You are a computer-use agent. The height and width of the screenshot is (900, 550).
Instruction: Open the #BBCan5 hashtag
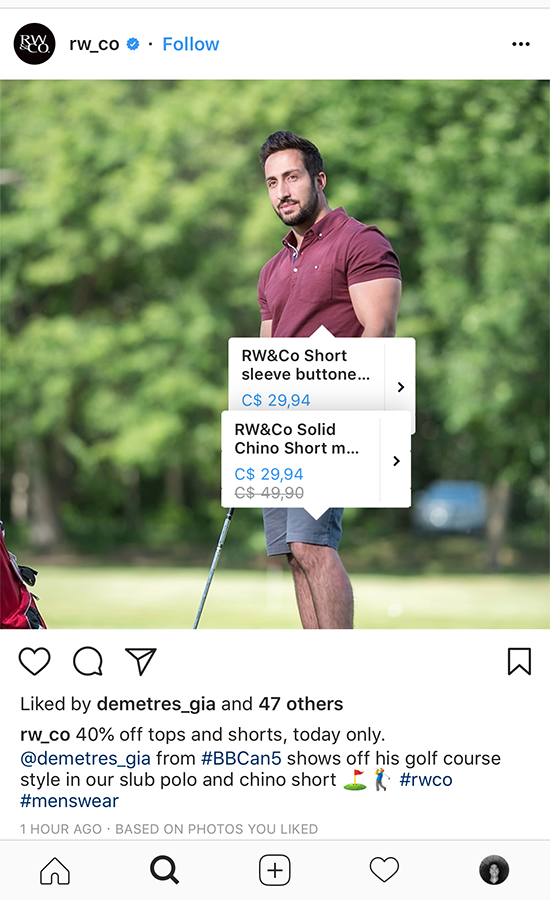click(x=241, y=758)
